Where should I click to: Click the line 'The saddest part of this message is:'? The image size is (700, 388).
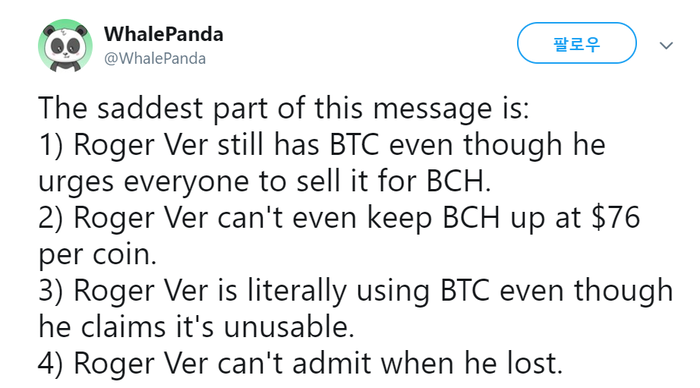(x=283, y=108)
